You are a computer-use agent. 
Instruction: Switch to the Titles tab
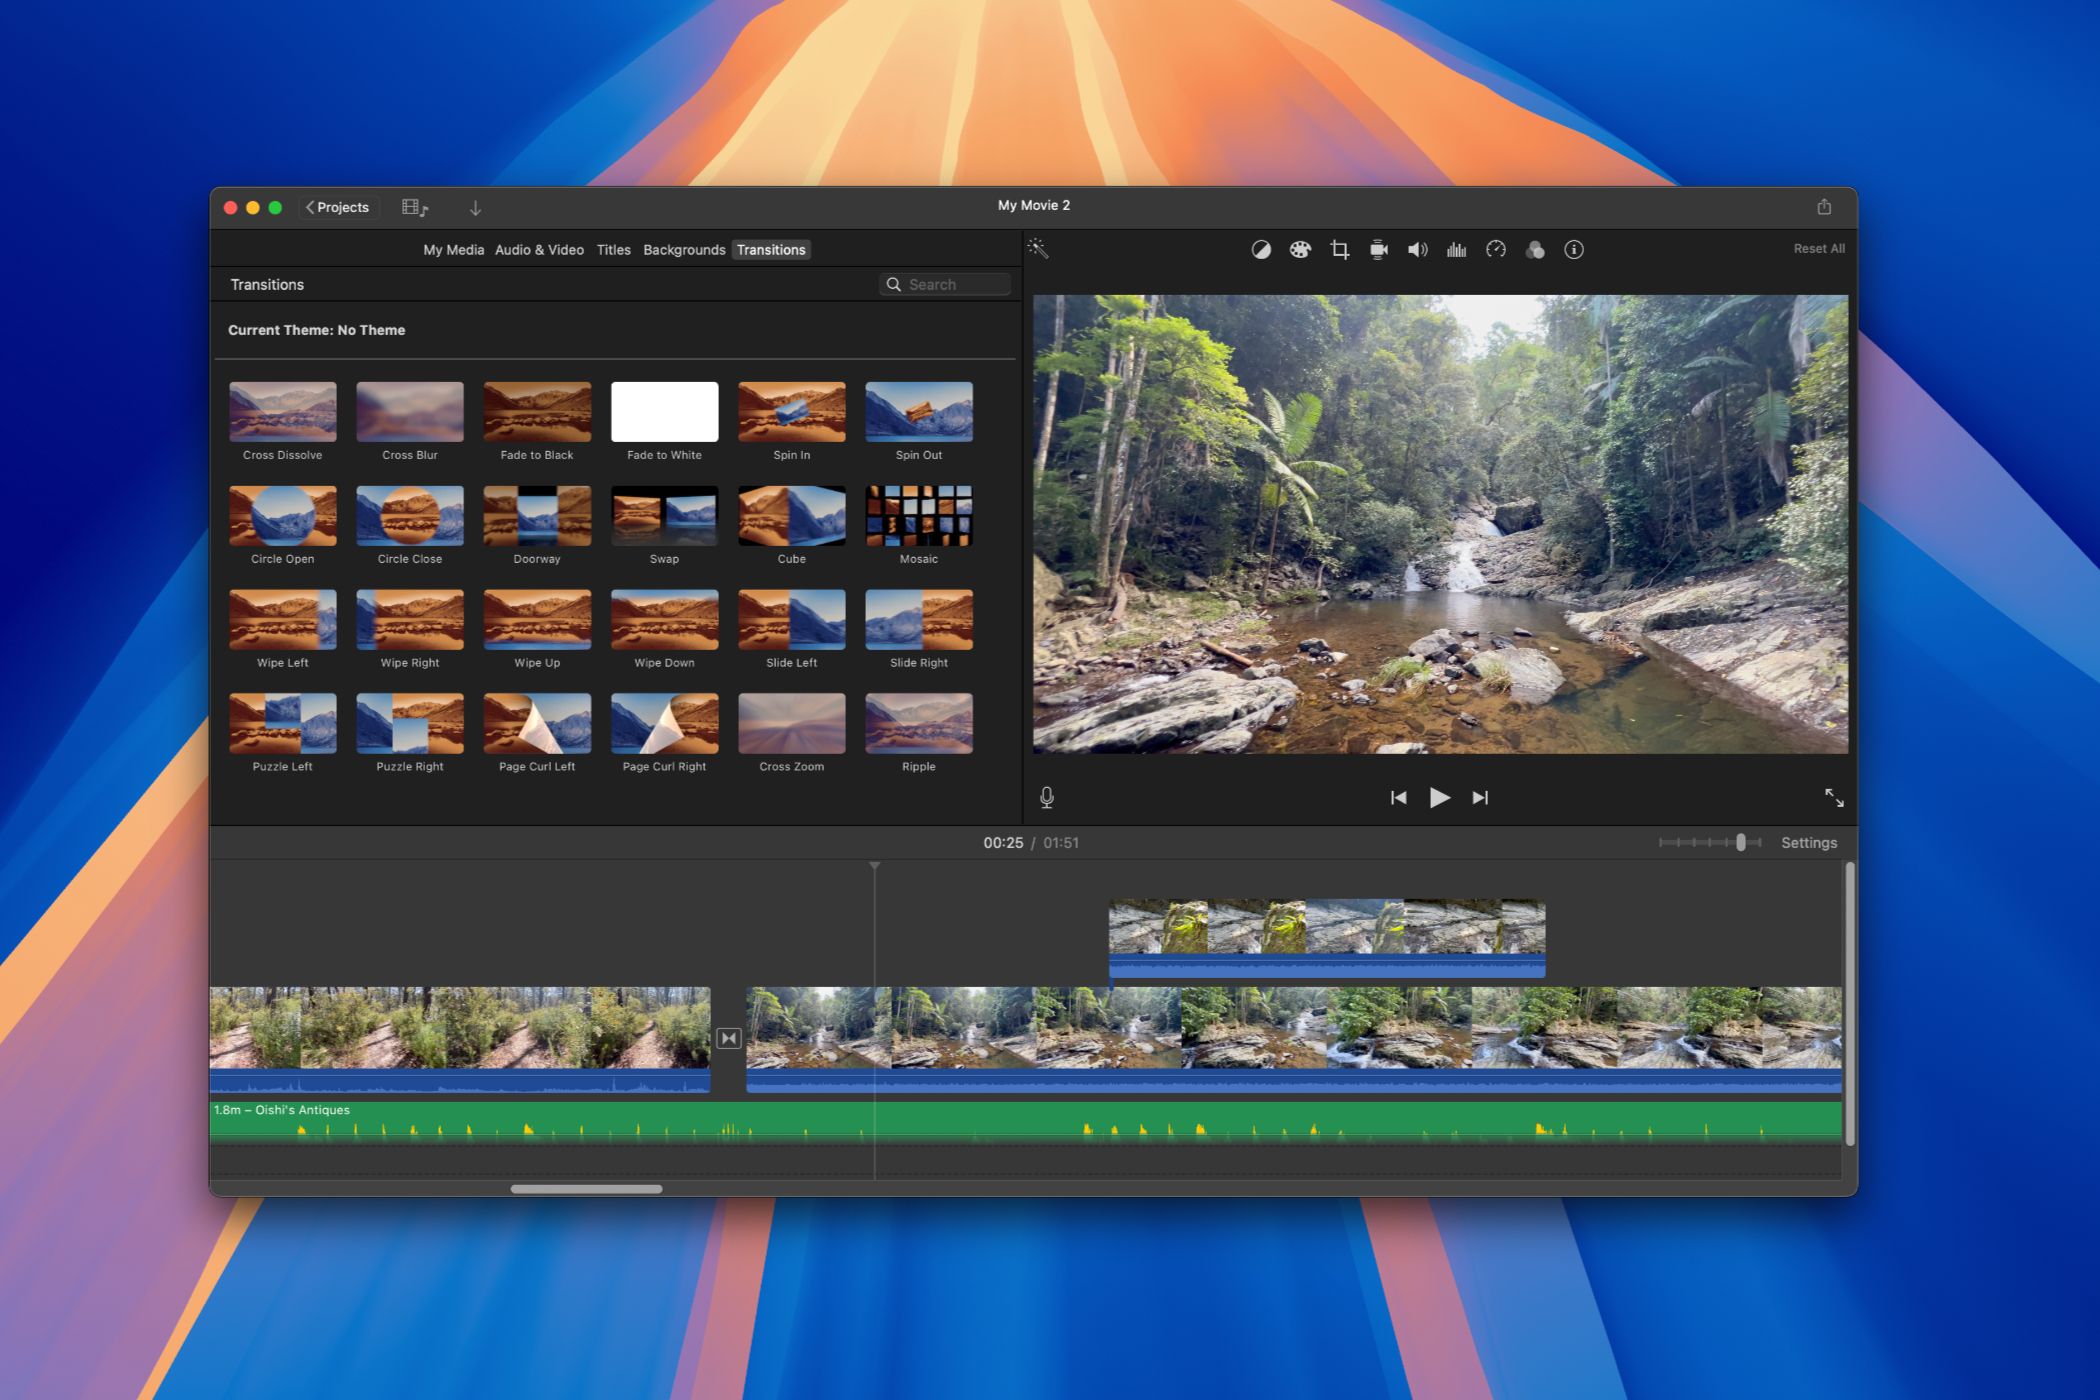[612, 248]
